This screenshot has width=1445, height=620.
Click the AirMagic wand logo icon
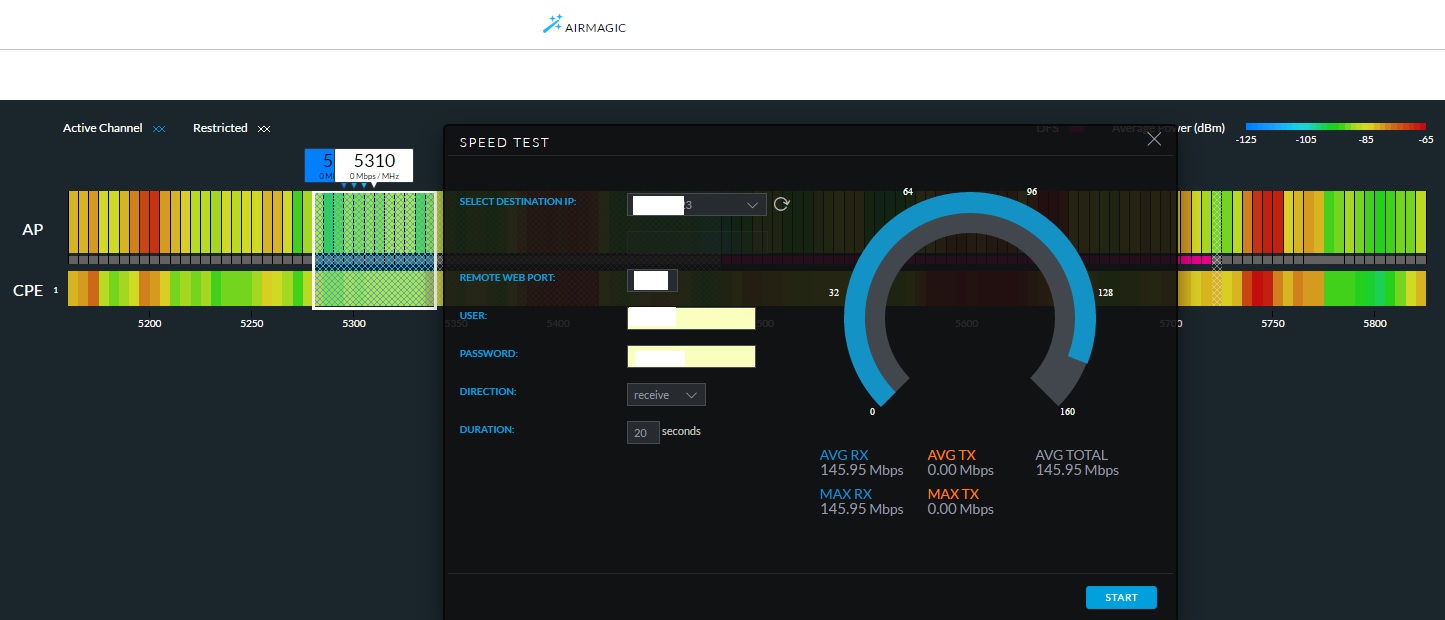pos(553,25)
